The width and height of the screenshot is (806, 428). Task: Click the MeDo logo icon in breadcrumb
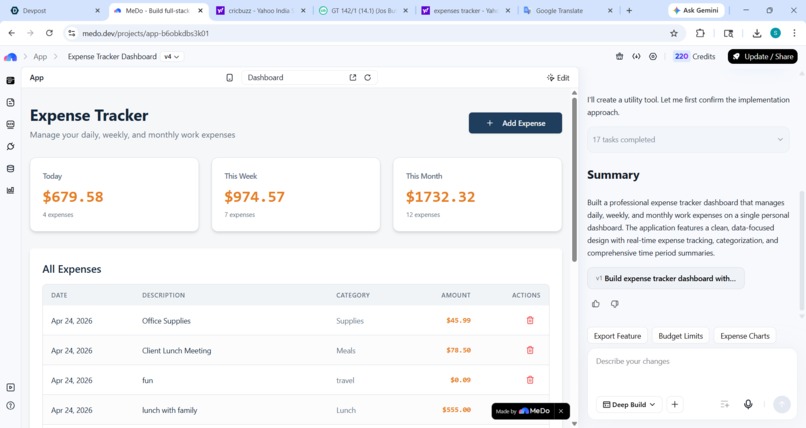point(10,57)
